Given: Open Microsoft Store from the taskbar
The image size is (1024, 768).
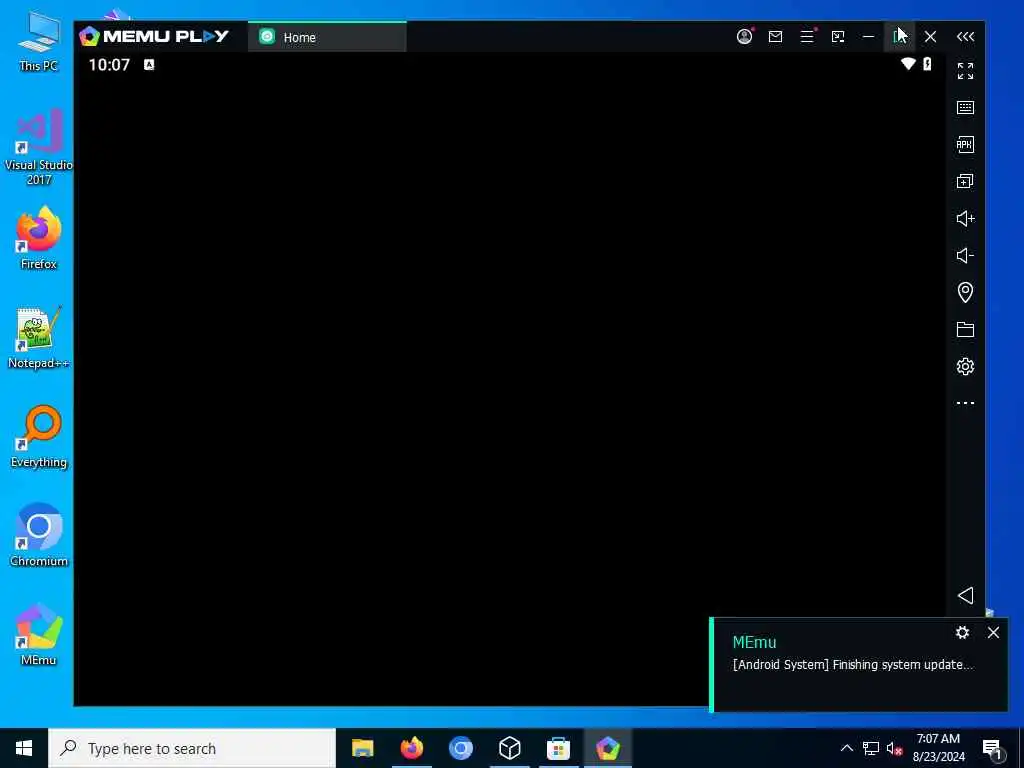Looking at the screenshot, I should [558, 748].
